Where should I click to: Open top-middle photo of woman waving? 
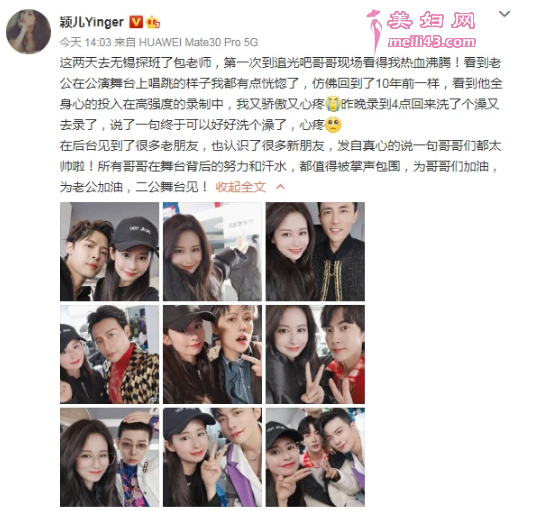tap(212, 252)
